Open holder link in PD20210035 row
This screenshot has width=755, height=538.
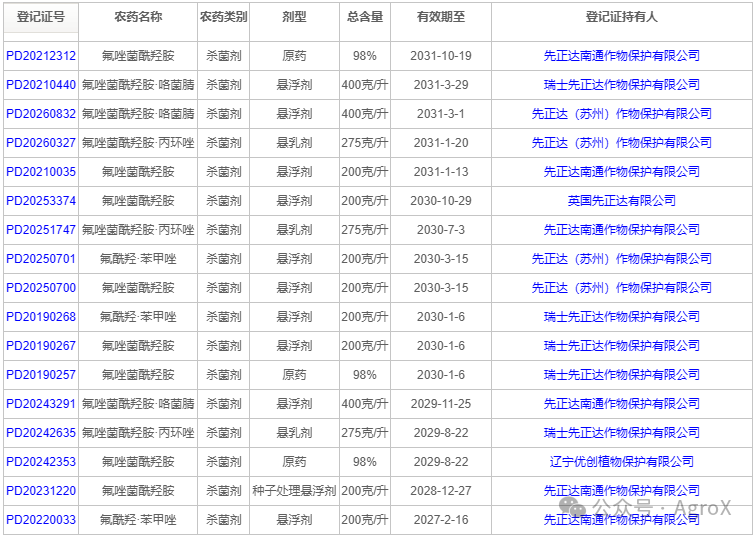[x=622, y=171]
